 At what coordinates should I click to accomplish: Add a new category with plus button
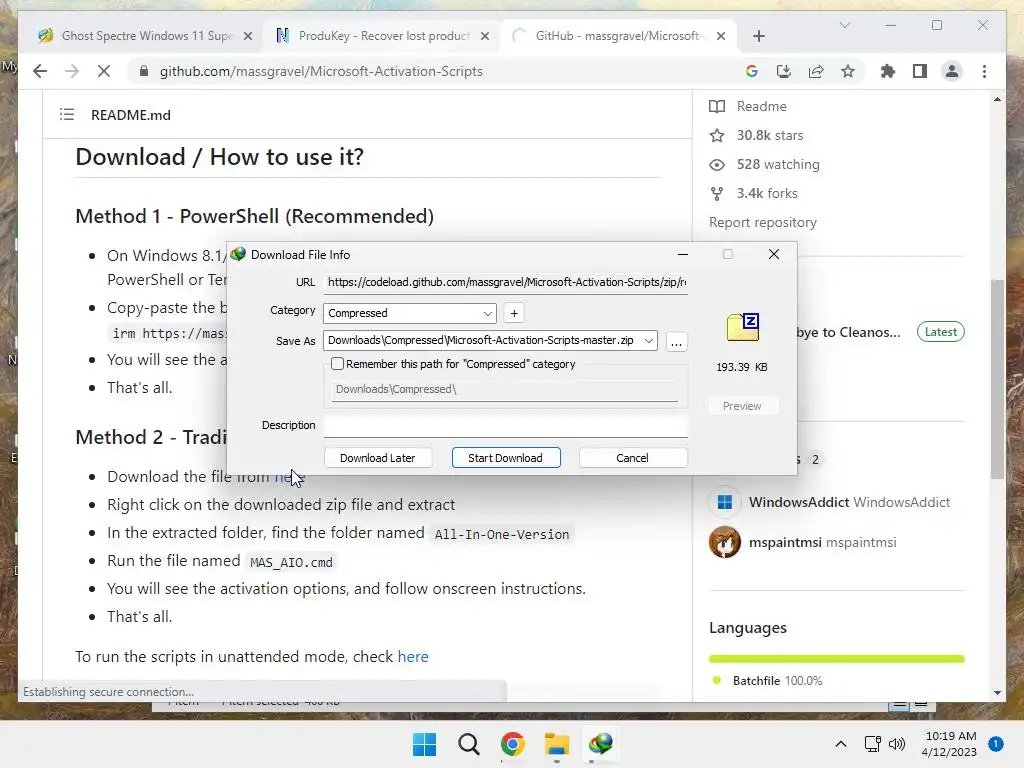coord(514,313)
